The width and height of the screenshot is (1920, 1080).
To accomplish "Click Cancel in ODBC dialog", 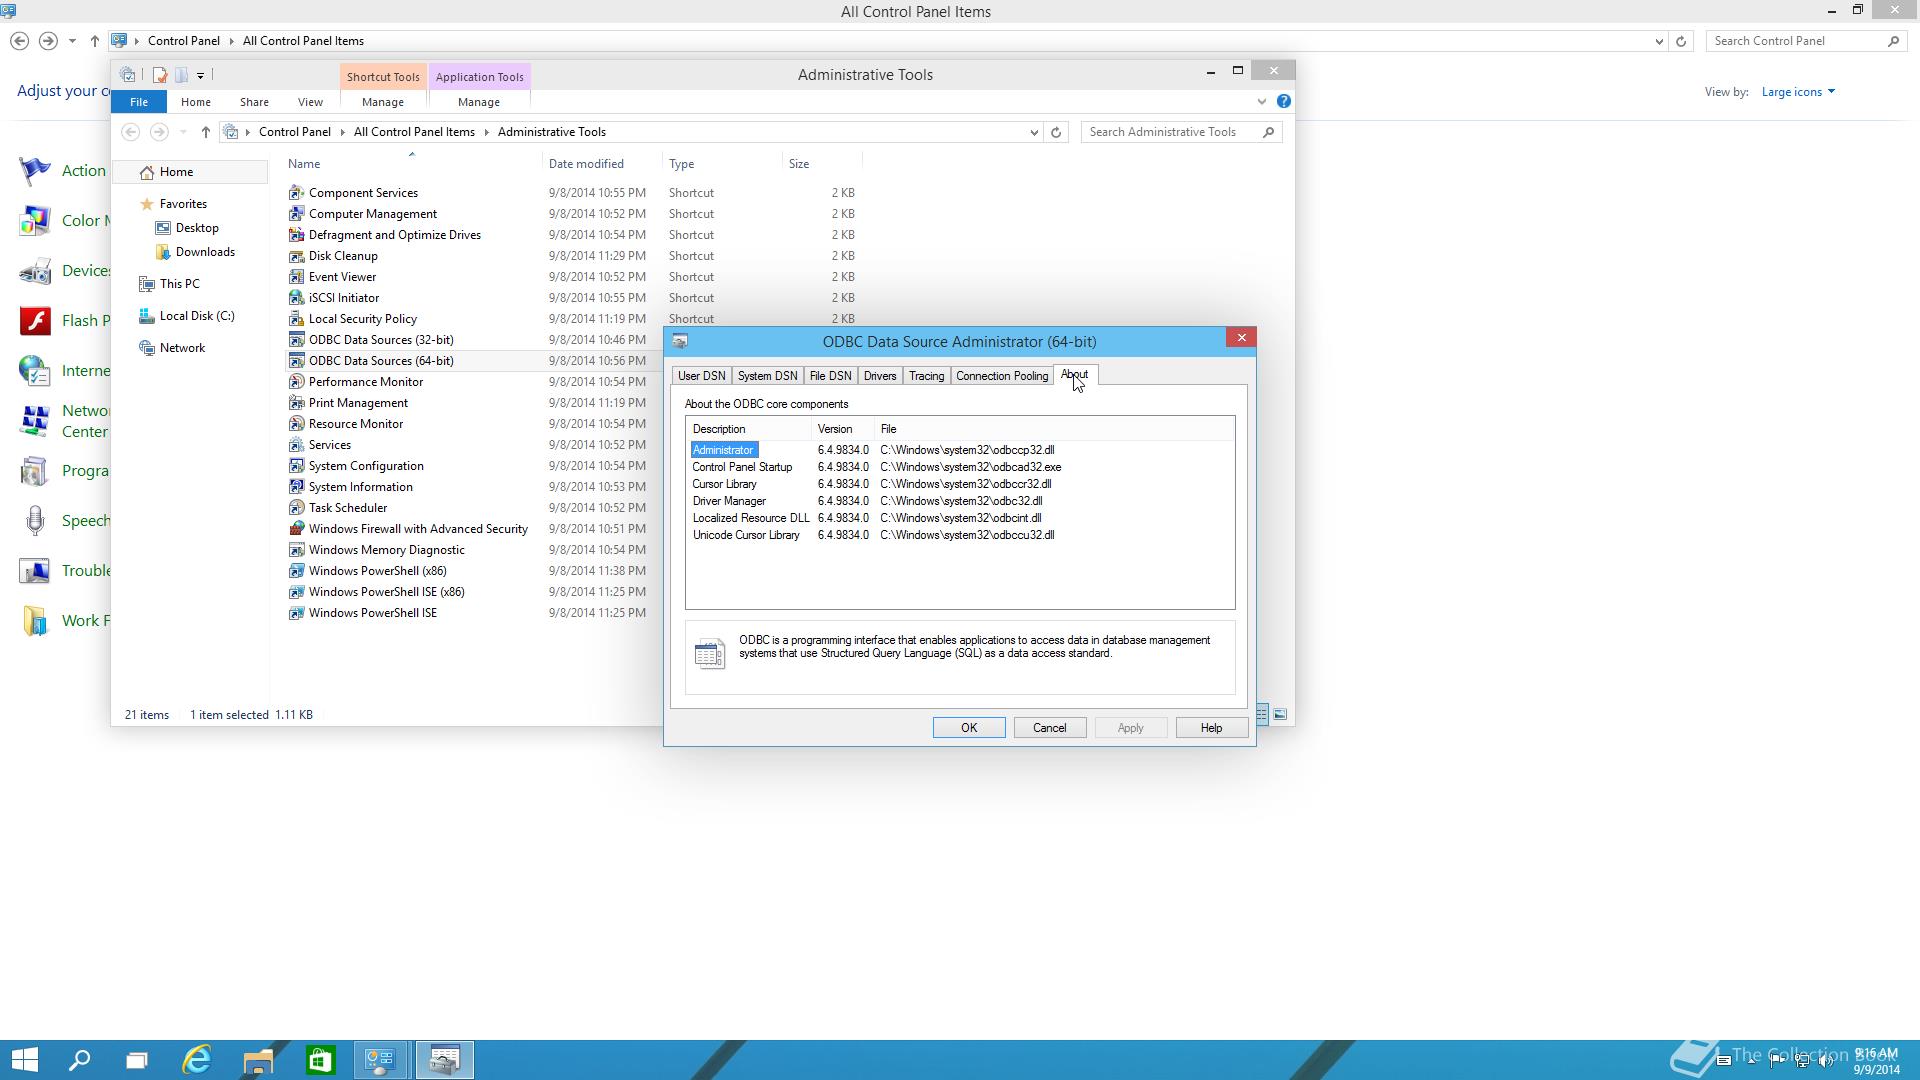I will pyautogui.click(x=1050, y=728).
